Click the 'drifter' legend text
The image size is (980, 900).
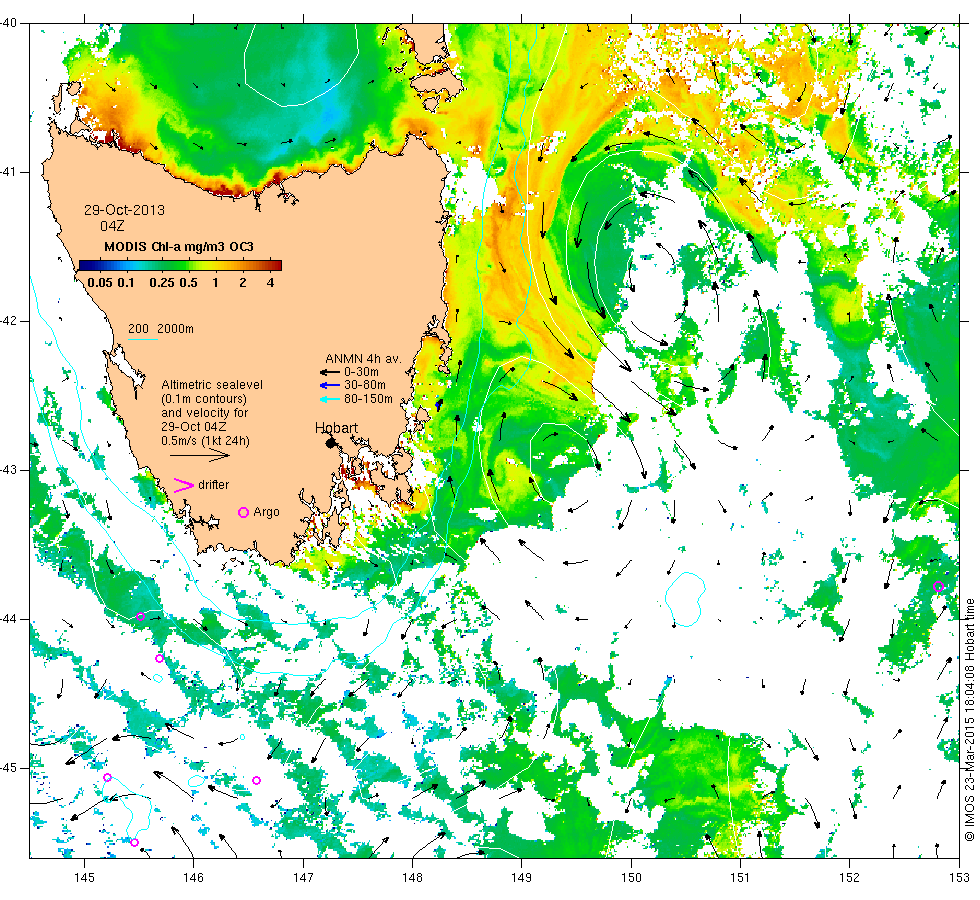[x=214, y=485]
